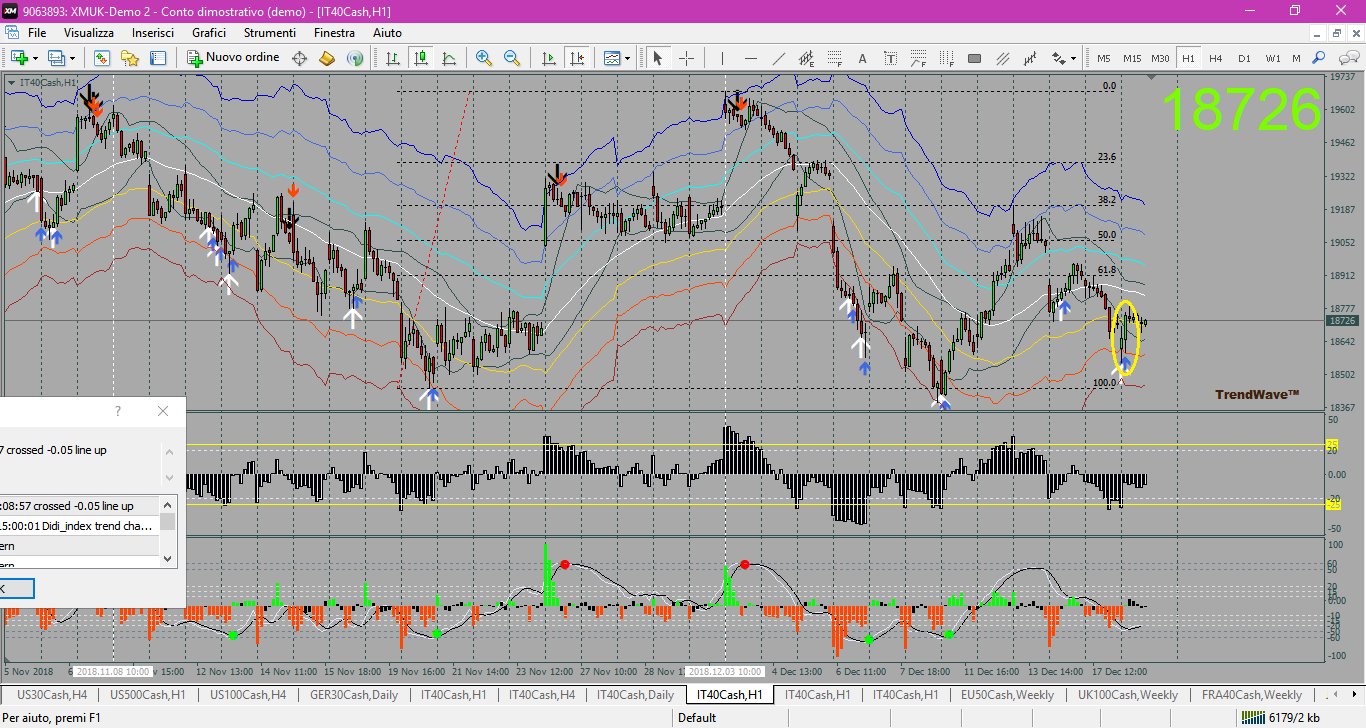This screenshot has width=1366, height=728.
Task: Switch chart to line chart mode
Action: (448, 58)
